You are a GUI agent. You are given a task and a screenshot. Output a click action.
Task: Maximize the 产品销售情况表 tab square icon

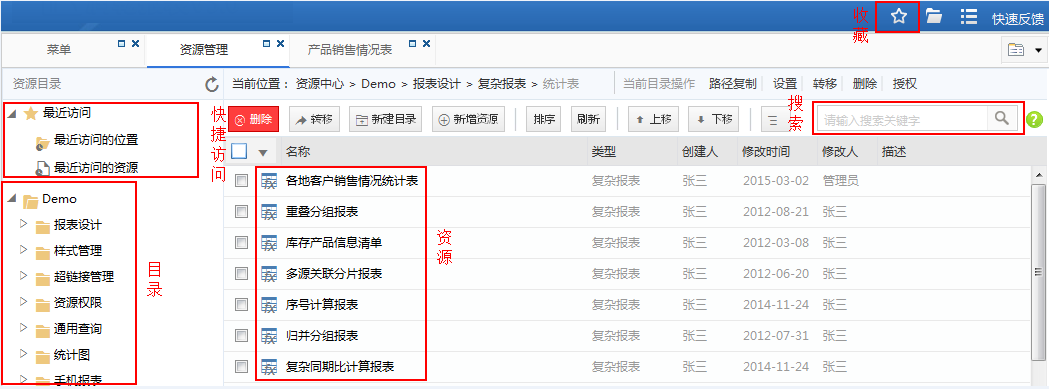(412, 44)
